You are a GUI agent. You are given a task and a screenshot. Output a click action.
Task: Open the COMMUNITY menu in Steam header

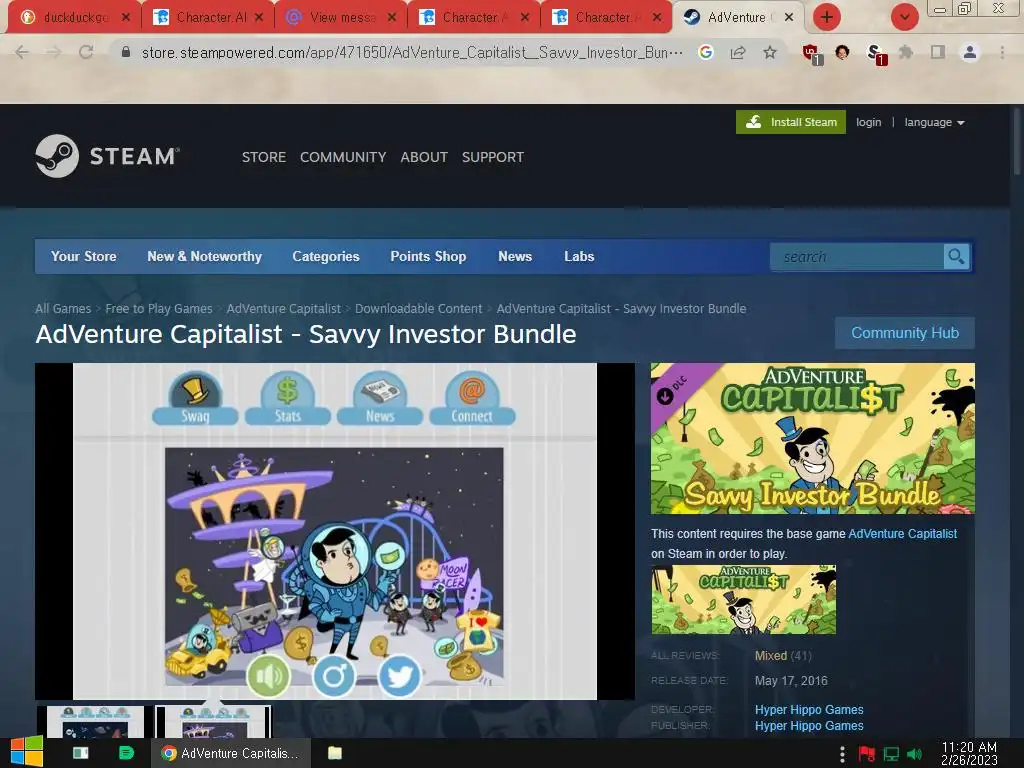tap(343, 157)
